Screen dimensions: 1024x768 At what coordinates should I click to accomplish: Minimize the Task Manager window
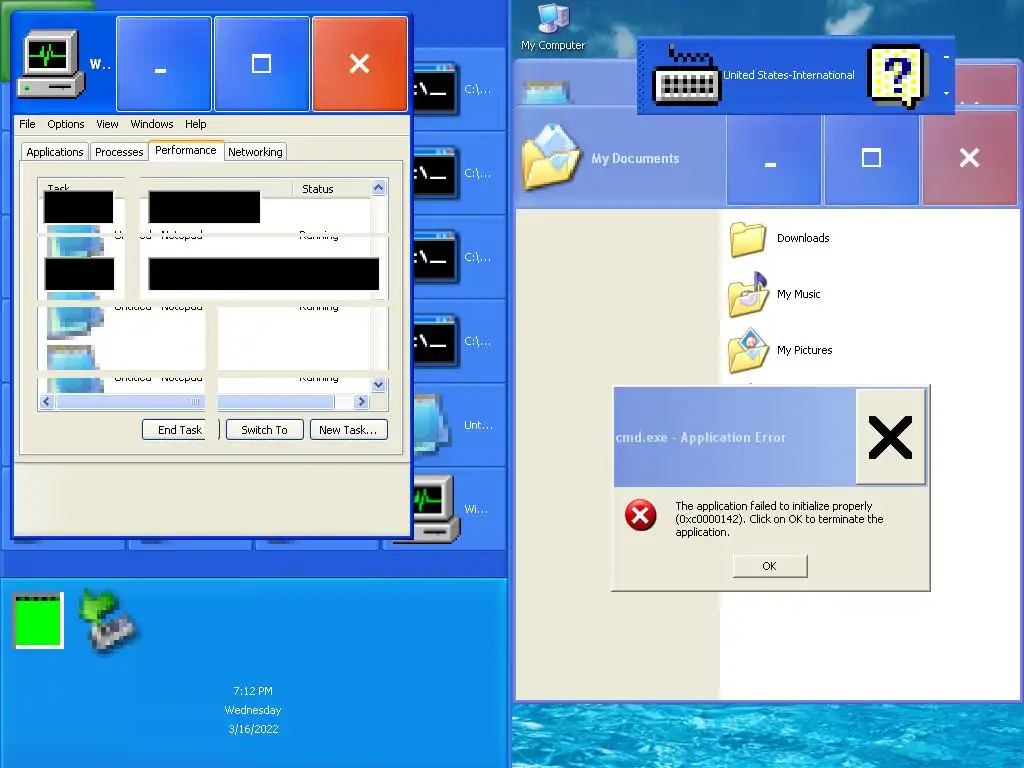click(164, 64)
